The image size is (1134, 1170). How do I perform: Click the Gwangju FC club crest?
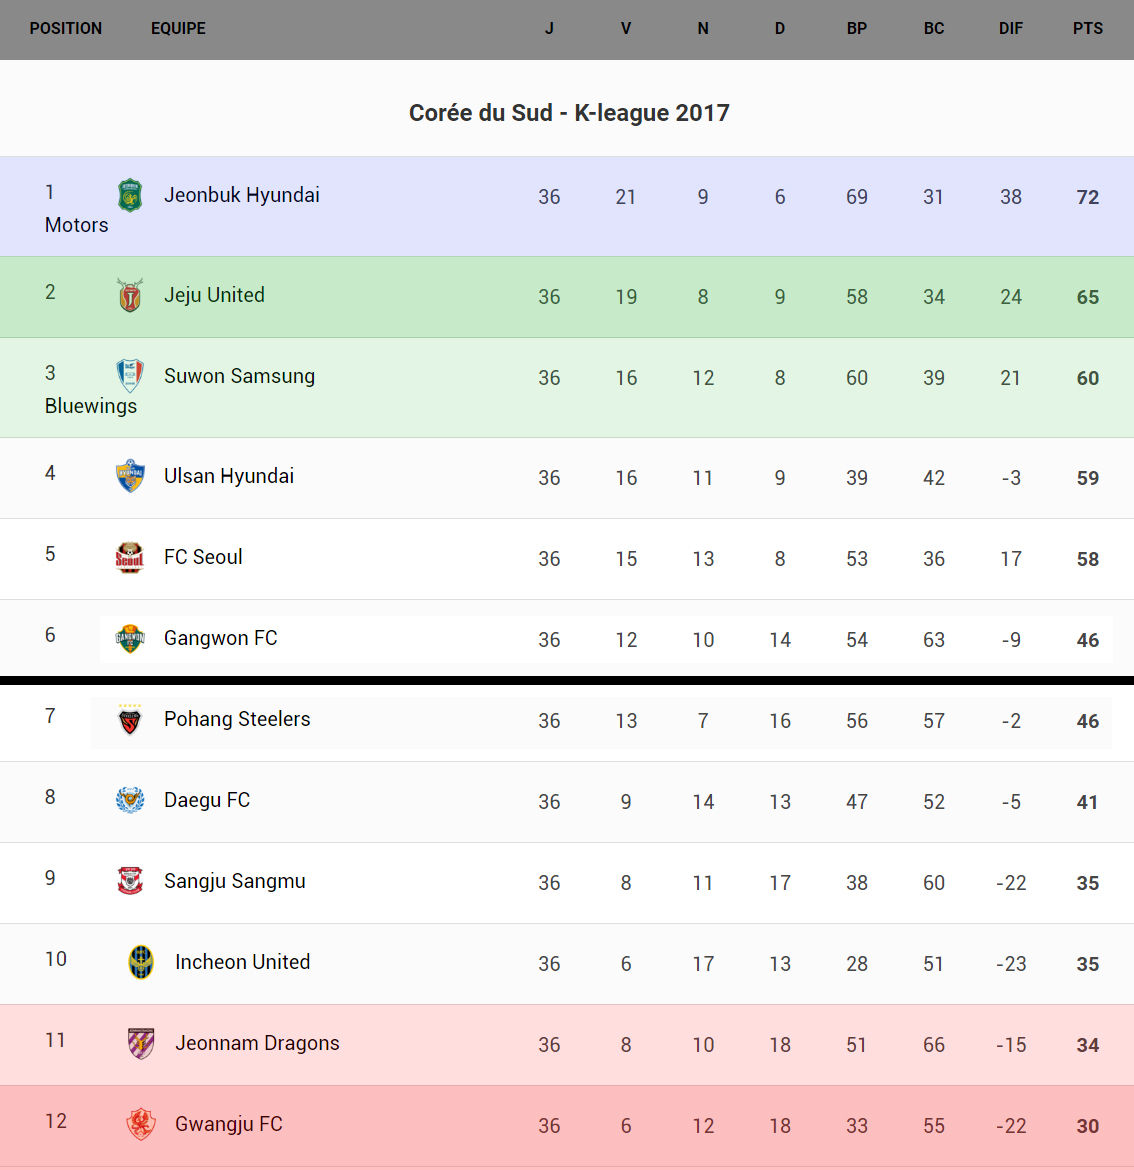pos(141,1124)
